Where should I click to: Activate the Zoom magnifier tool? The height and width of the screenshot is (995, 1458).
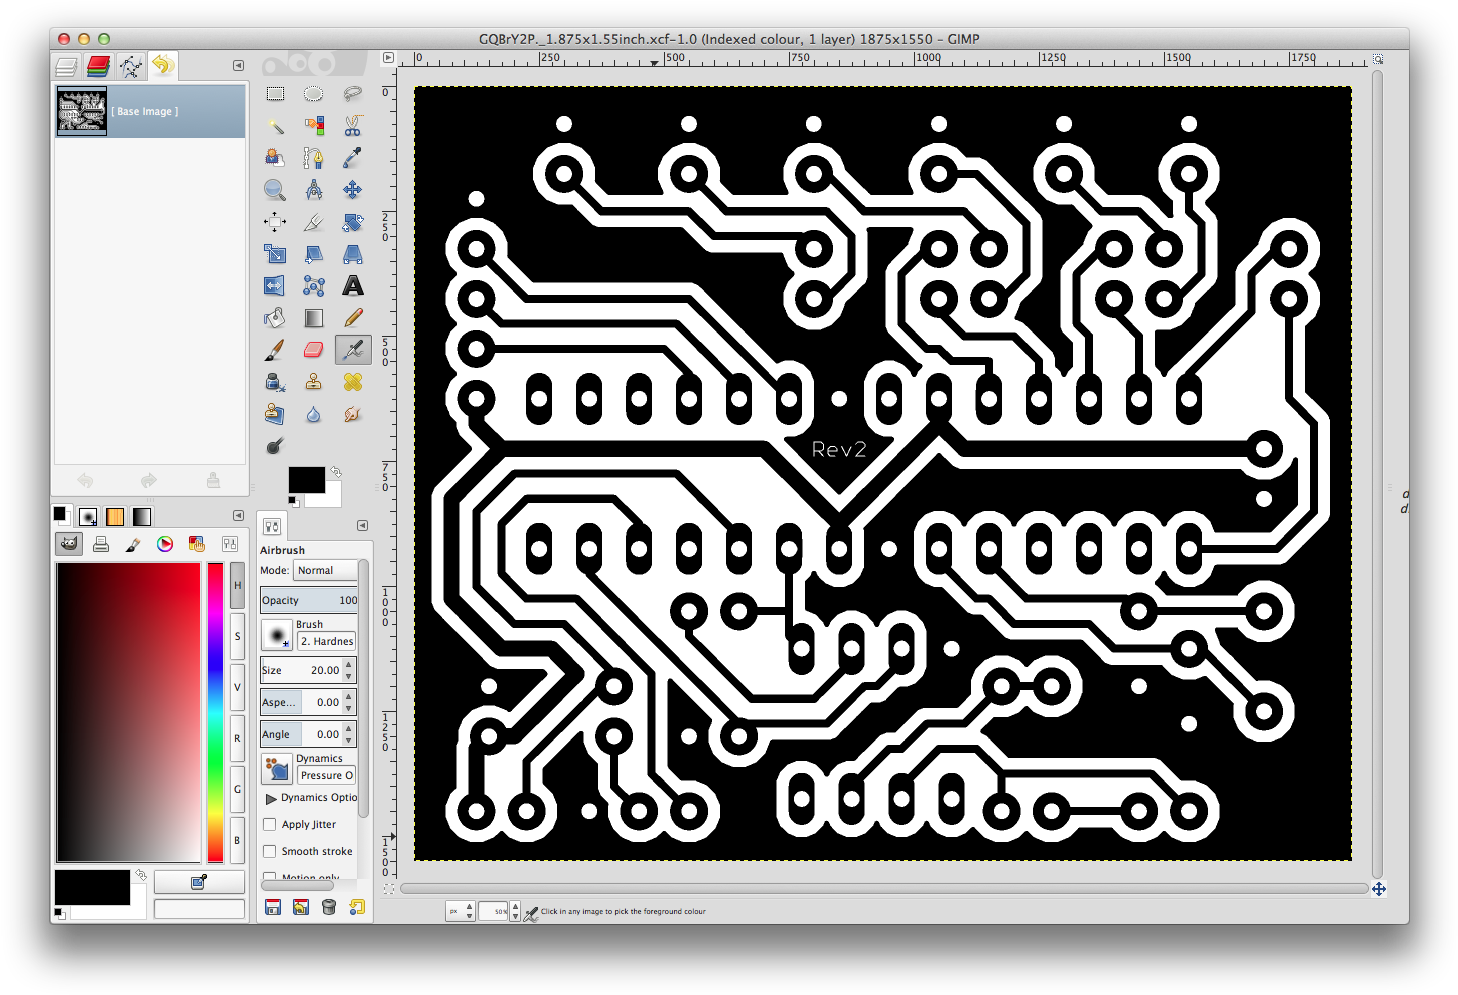click(275, 190)
